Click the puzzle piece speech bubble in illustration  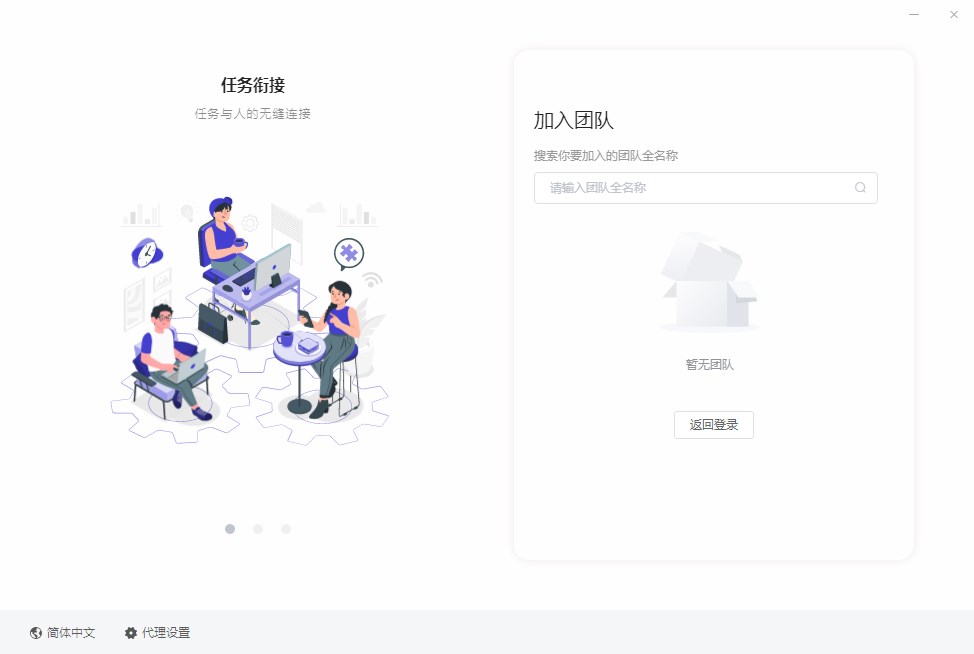tap(348, 254)
